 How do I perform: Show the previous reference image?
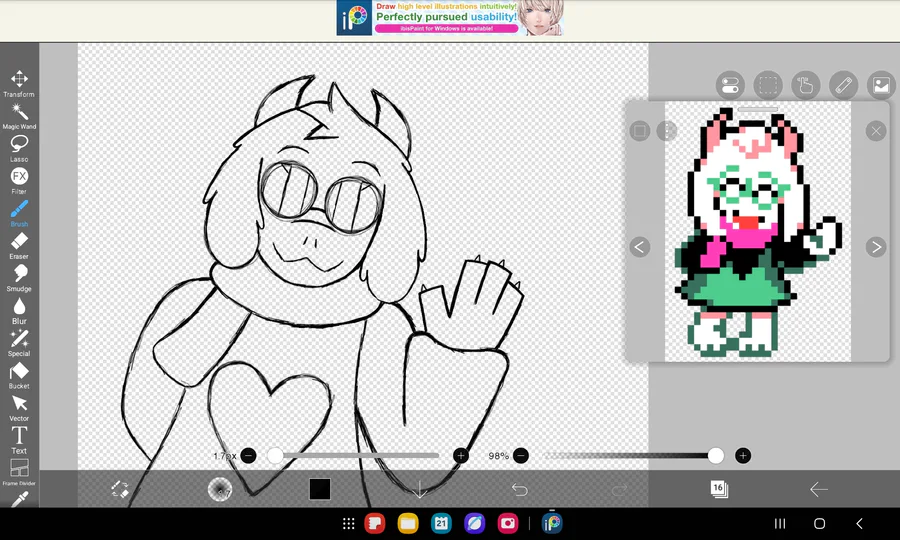pos(640,247)
